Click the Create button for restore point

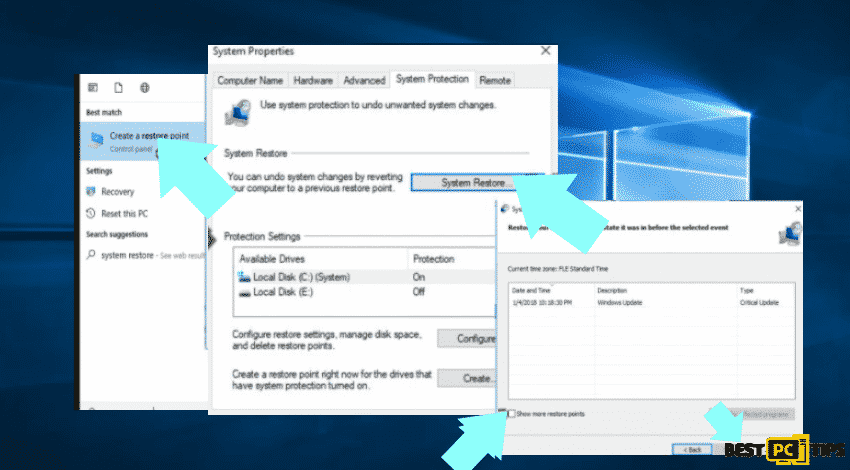coord(467,378)
